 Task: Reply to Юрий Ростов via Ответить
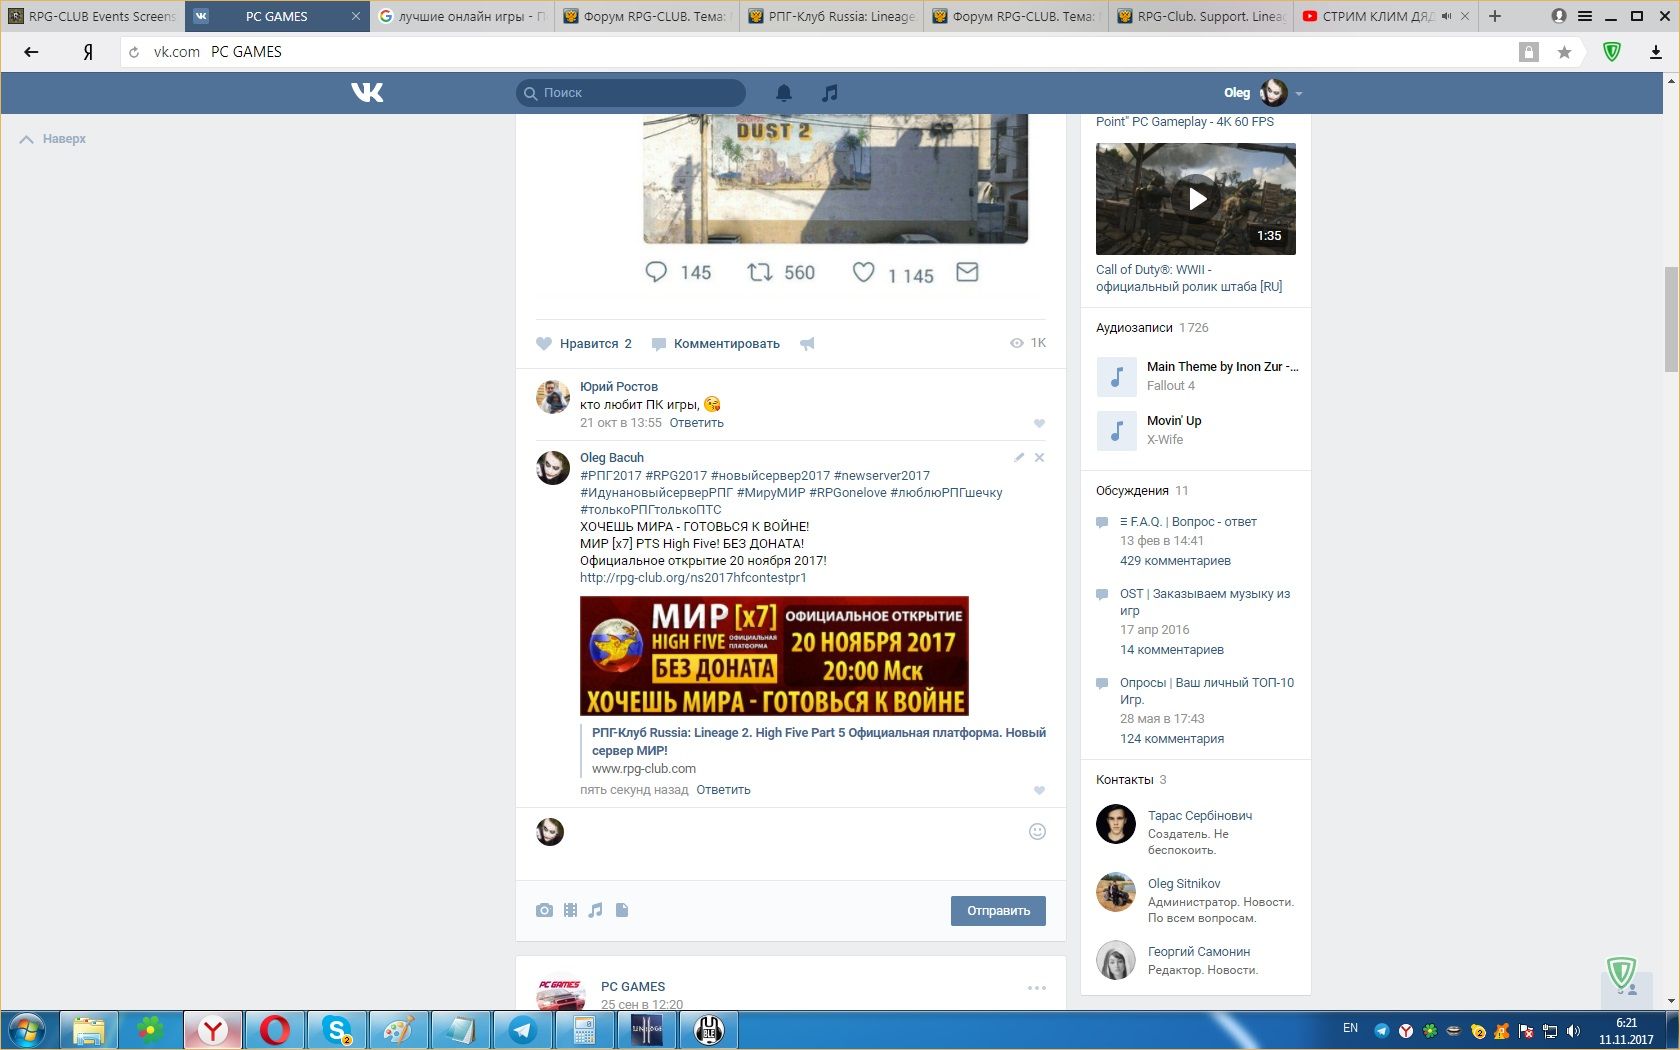click(697, 423)
